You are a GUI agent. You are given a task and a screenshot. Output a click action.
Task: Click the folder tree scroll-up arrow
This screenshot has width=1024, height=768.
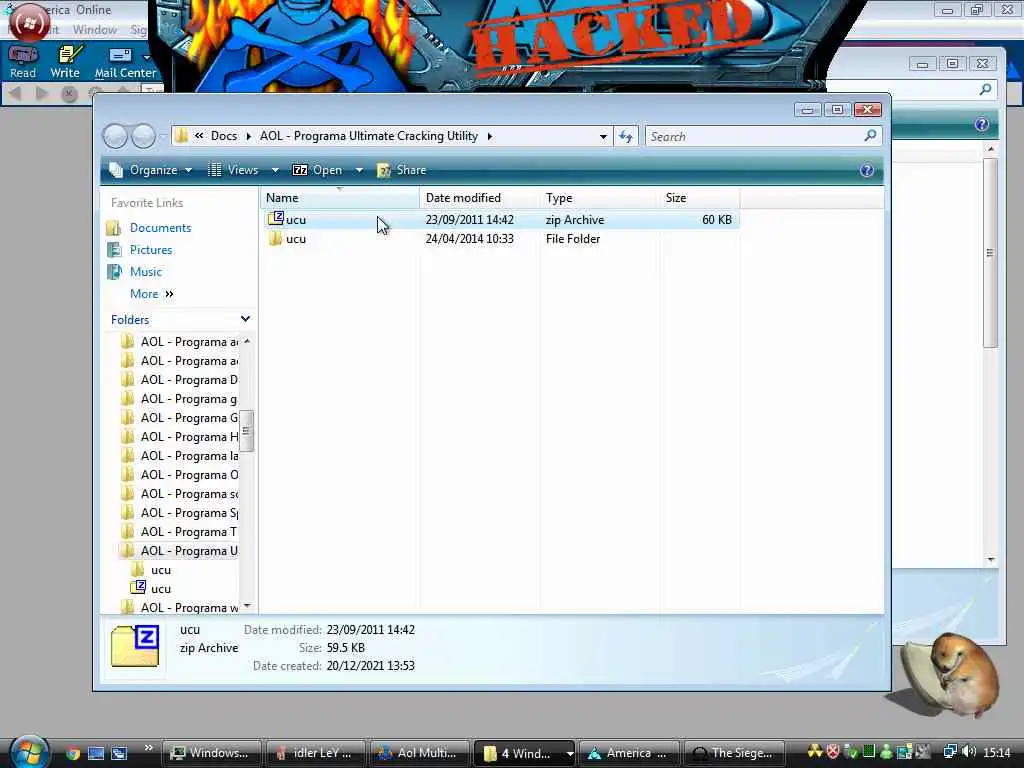tap(247, 342)
